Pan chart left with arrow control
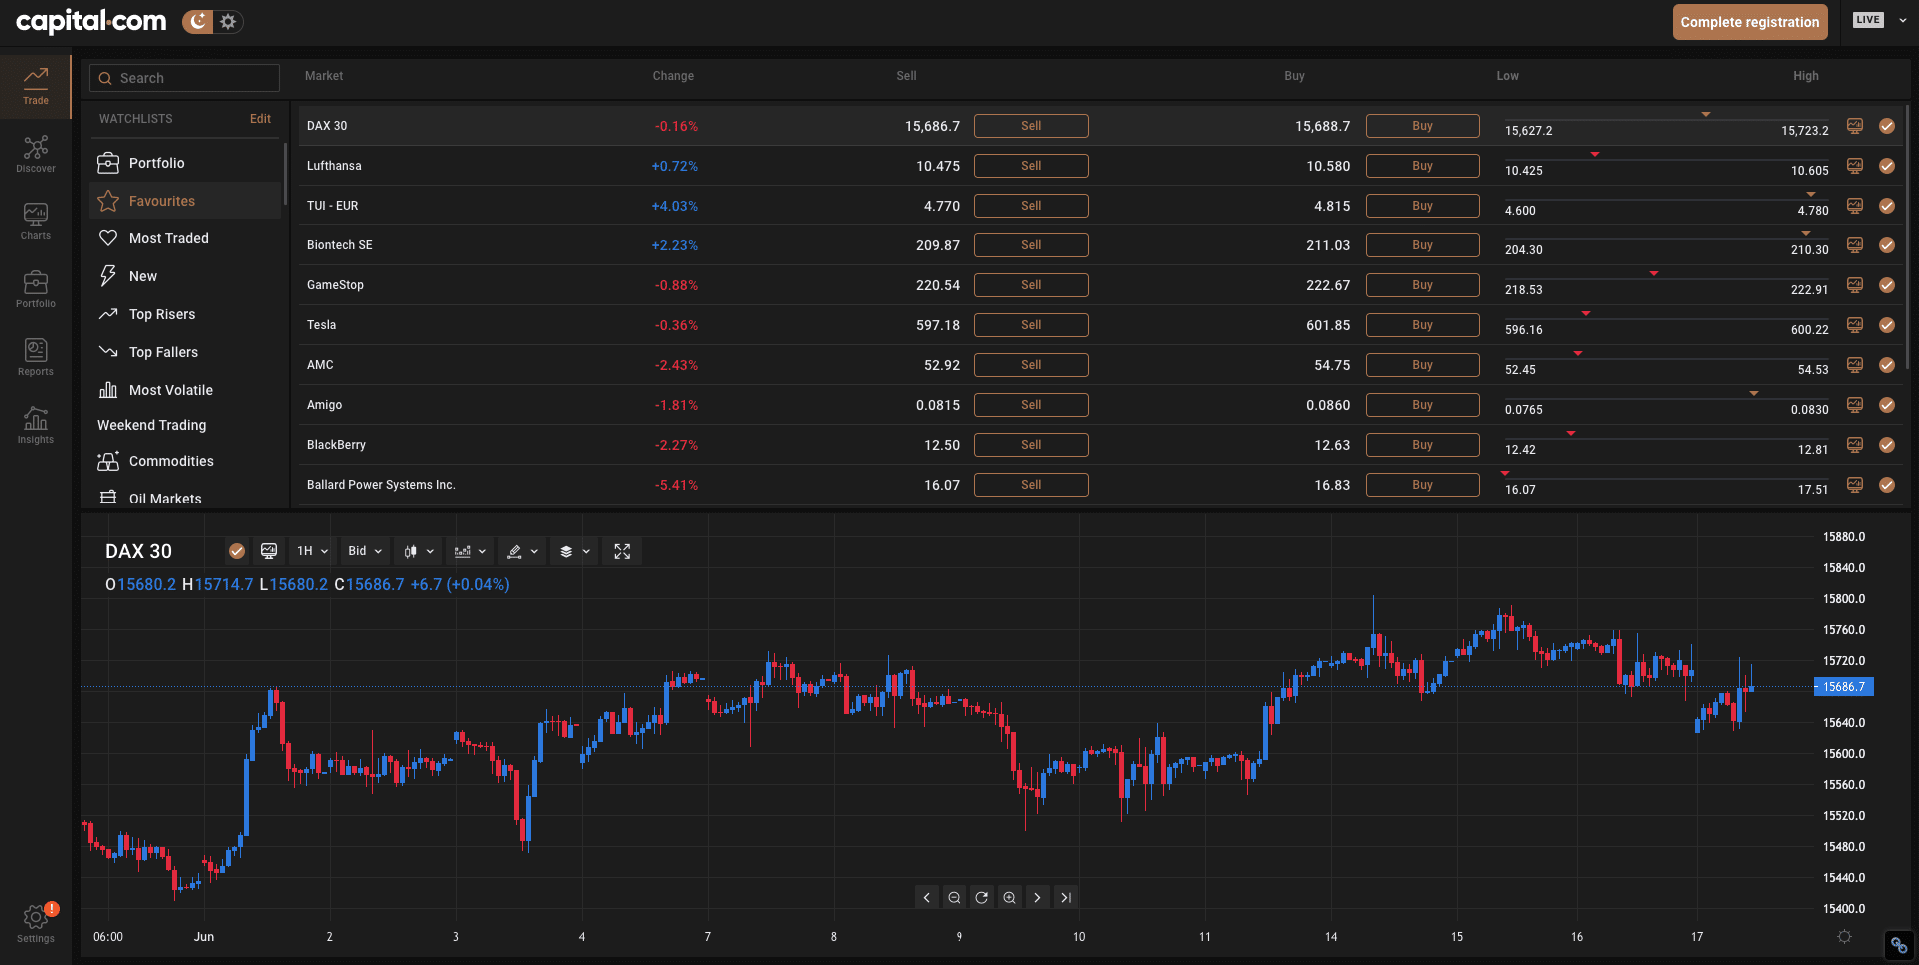The height and width of the screenshot is (965, 1919). coord(927,897)
